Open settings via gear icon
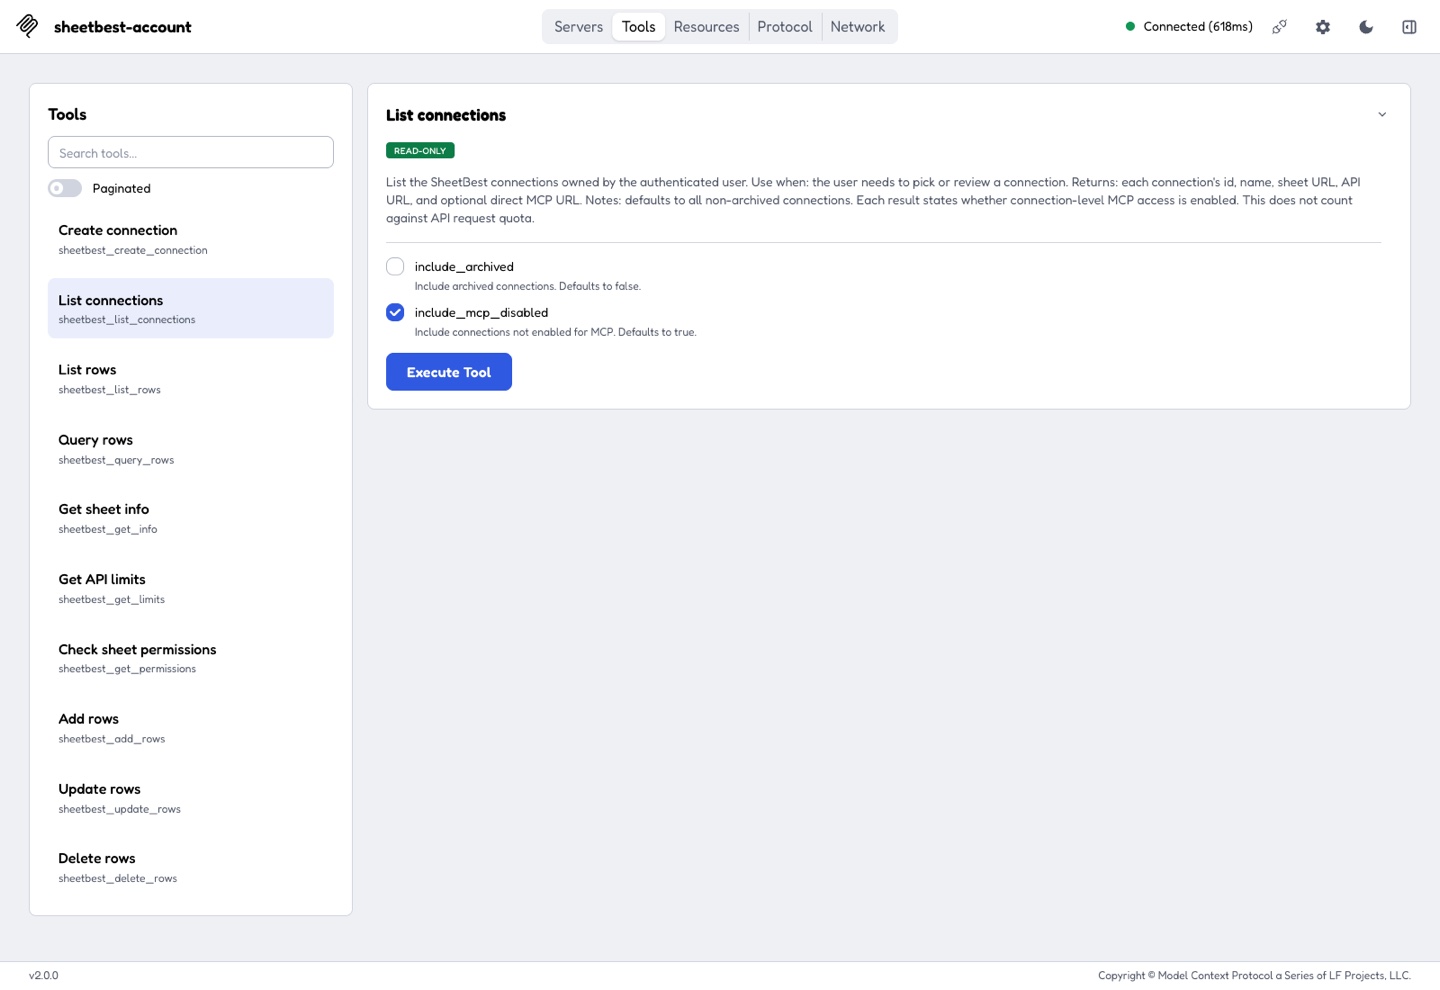 (x=1323, y=27)
